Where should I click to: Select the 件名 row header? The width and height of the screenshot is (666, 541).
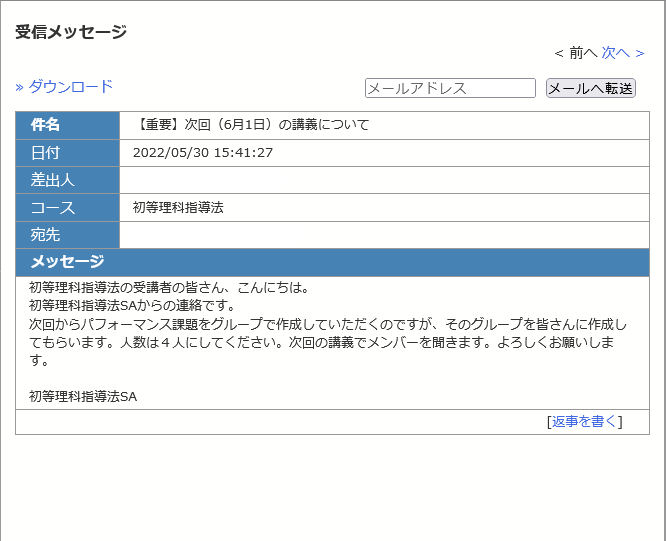[67, 125]
